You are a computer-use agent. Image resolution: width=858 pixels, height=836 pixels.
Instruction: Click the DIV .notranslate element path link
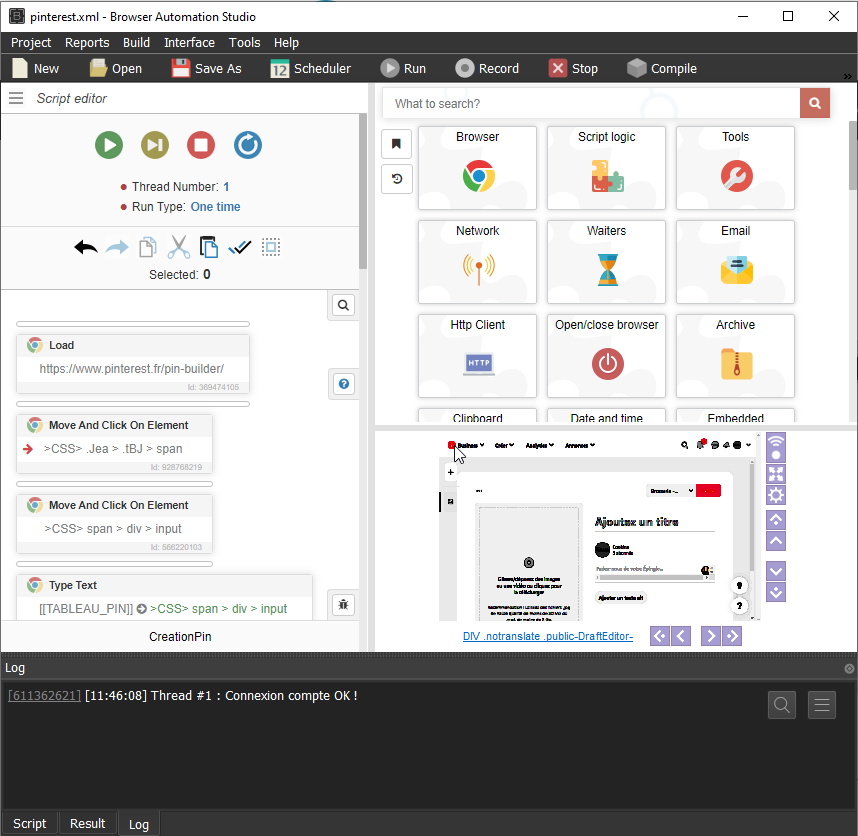(548, 636)
